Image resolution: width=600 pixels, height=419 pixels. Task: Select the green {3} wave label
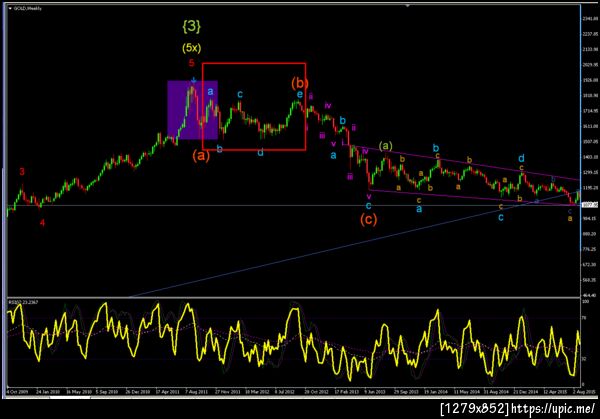pos(191,26)
